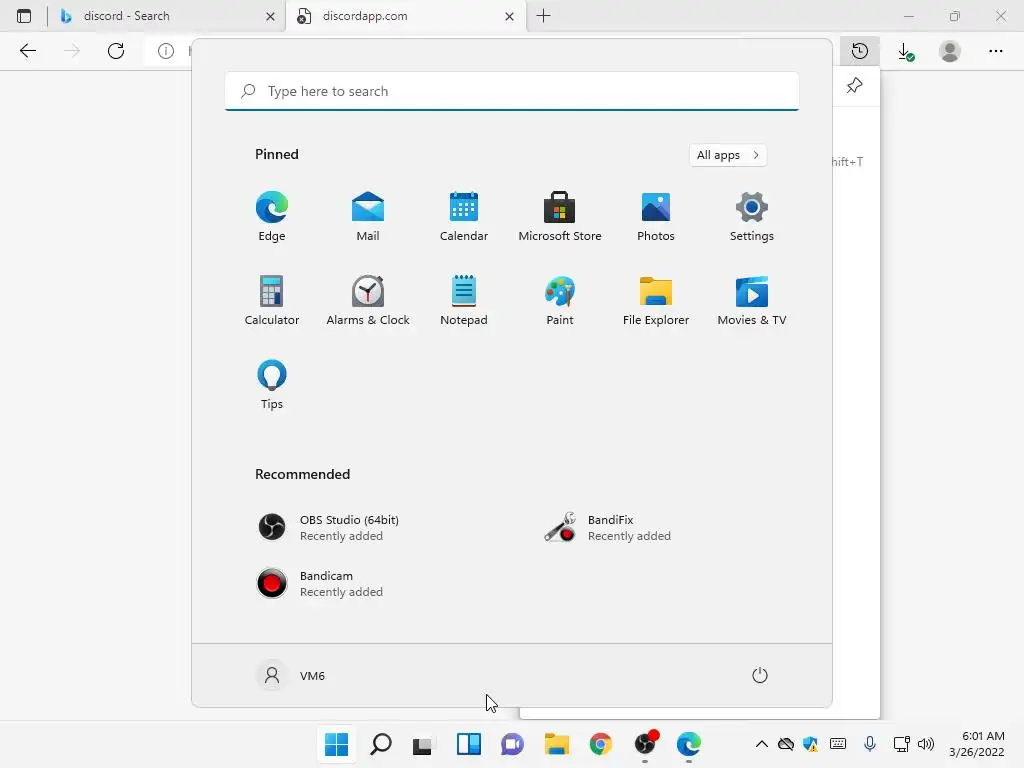Open the VM6 user account menu

click(x=291, y=675)
